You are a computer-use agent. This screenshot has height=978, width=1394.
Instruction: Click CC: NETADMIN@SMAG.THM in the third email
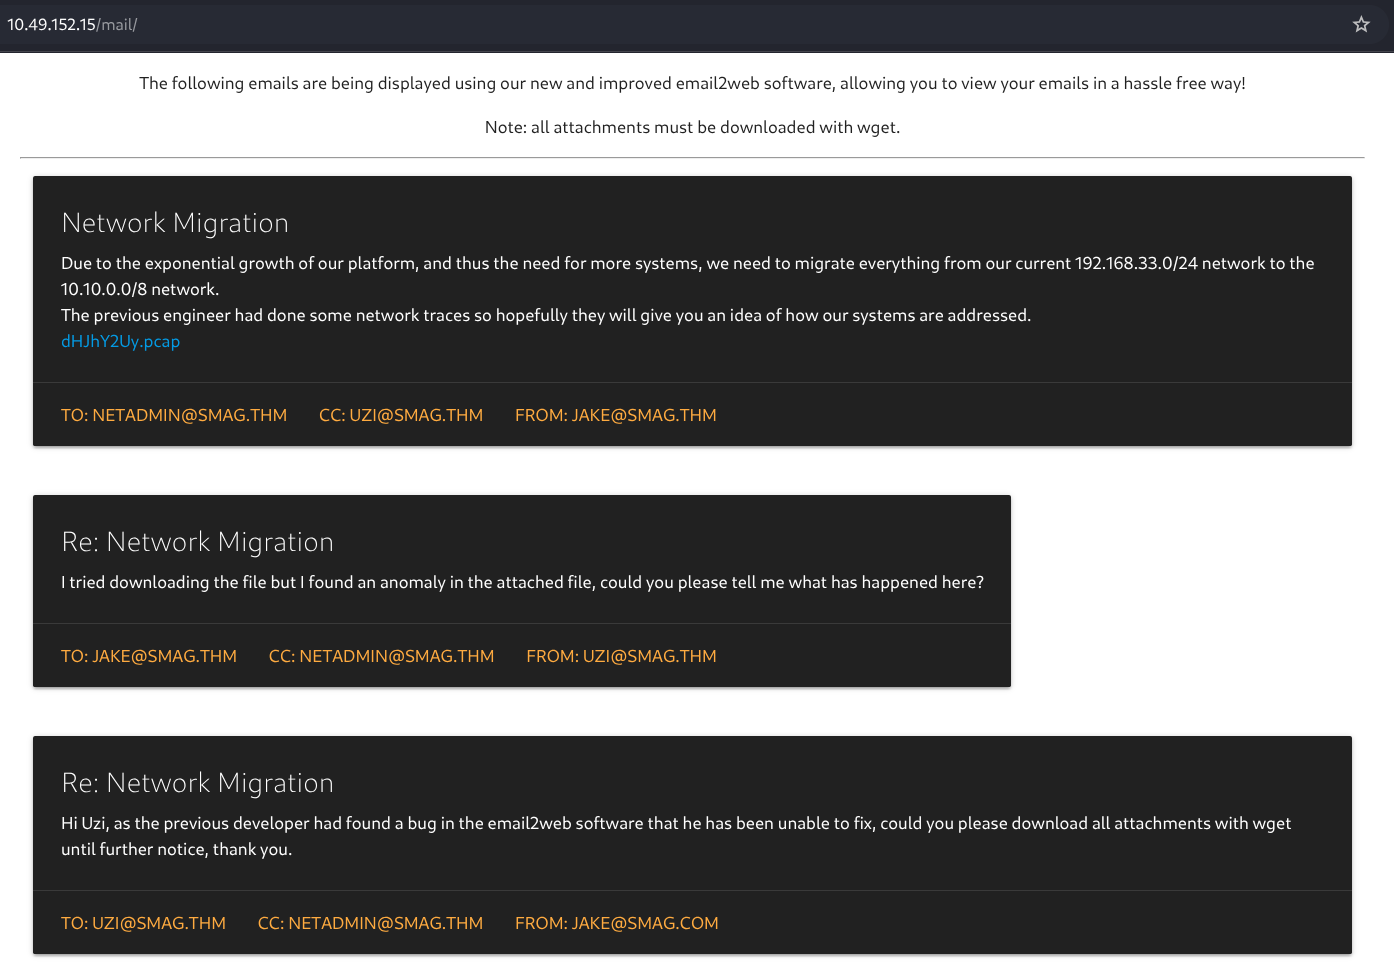click(x=370, y=923)
